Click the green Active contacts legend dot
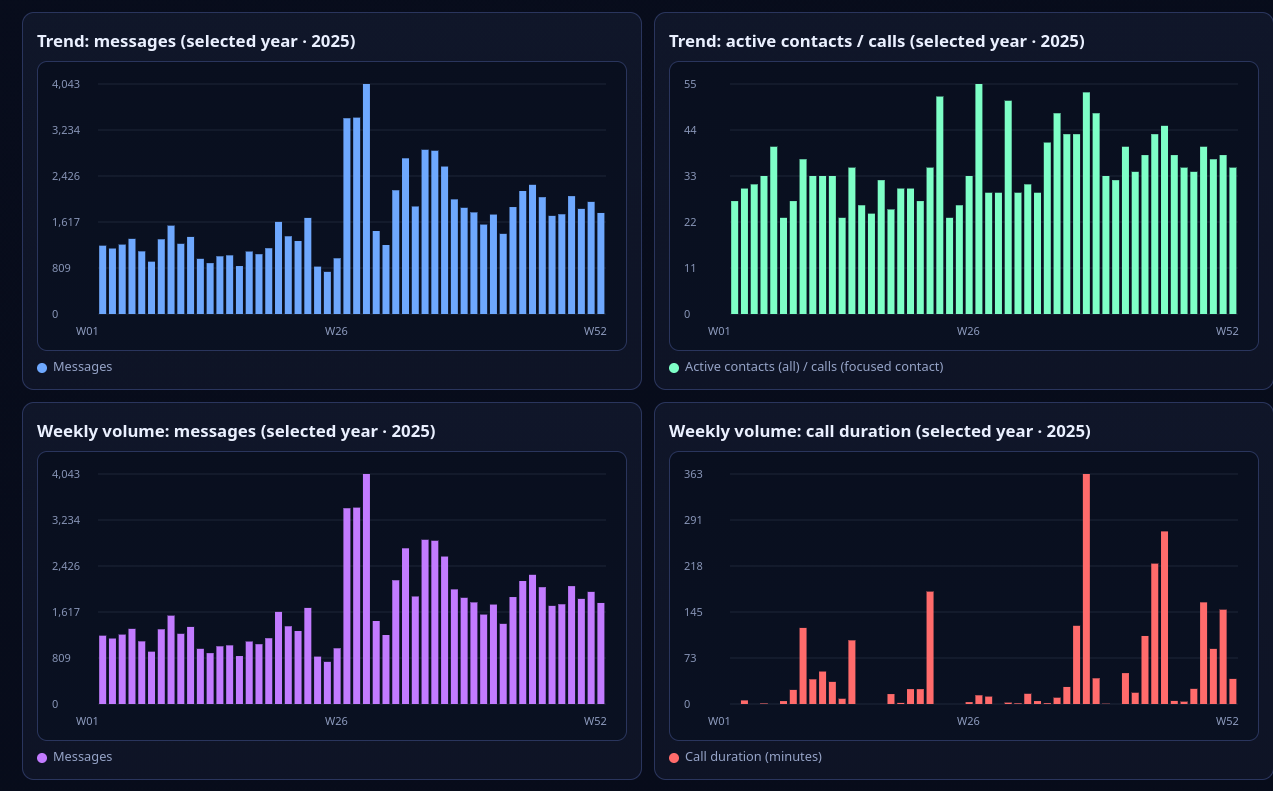Image resolution: width=1273 pixels, height=791 pixels. click(674, 367)
